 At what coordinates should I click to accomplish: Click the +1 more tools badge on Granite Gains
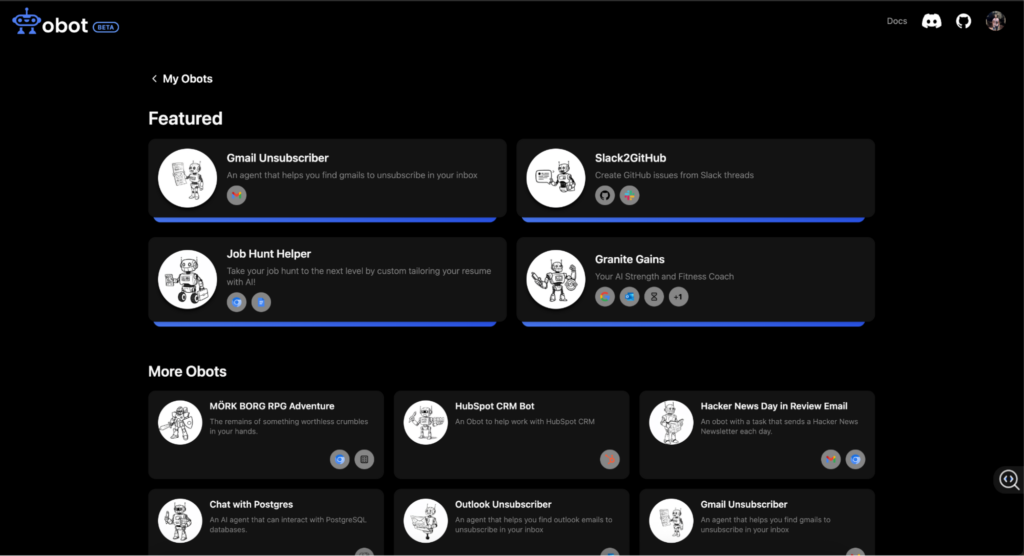(679, 297)
